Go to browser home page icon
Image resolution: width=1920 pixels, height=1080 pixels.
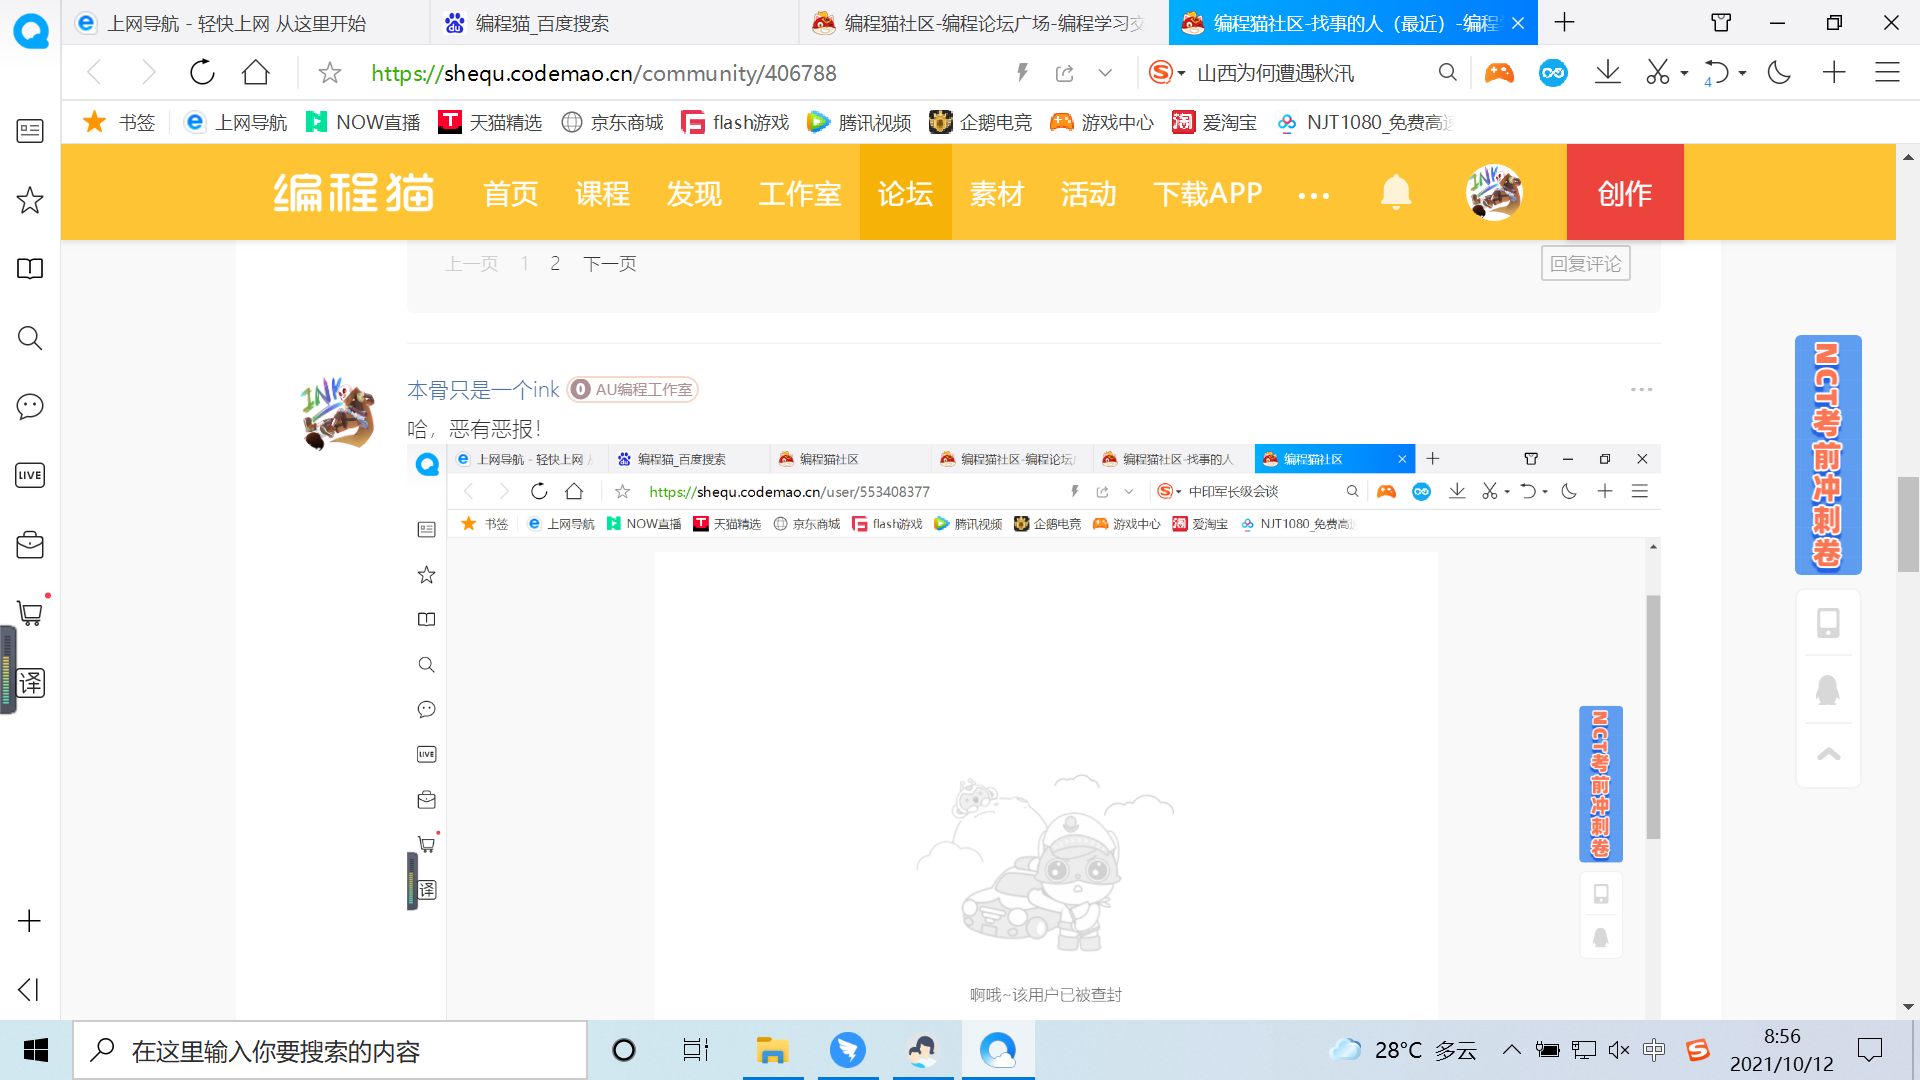tap(256, 73)
